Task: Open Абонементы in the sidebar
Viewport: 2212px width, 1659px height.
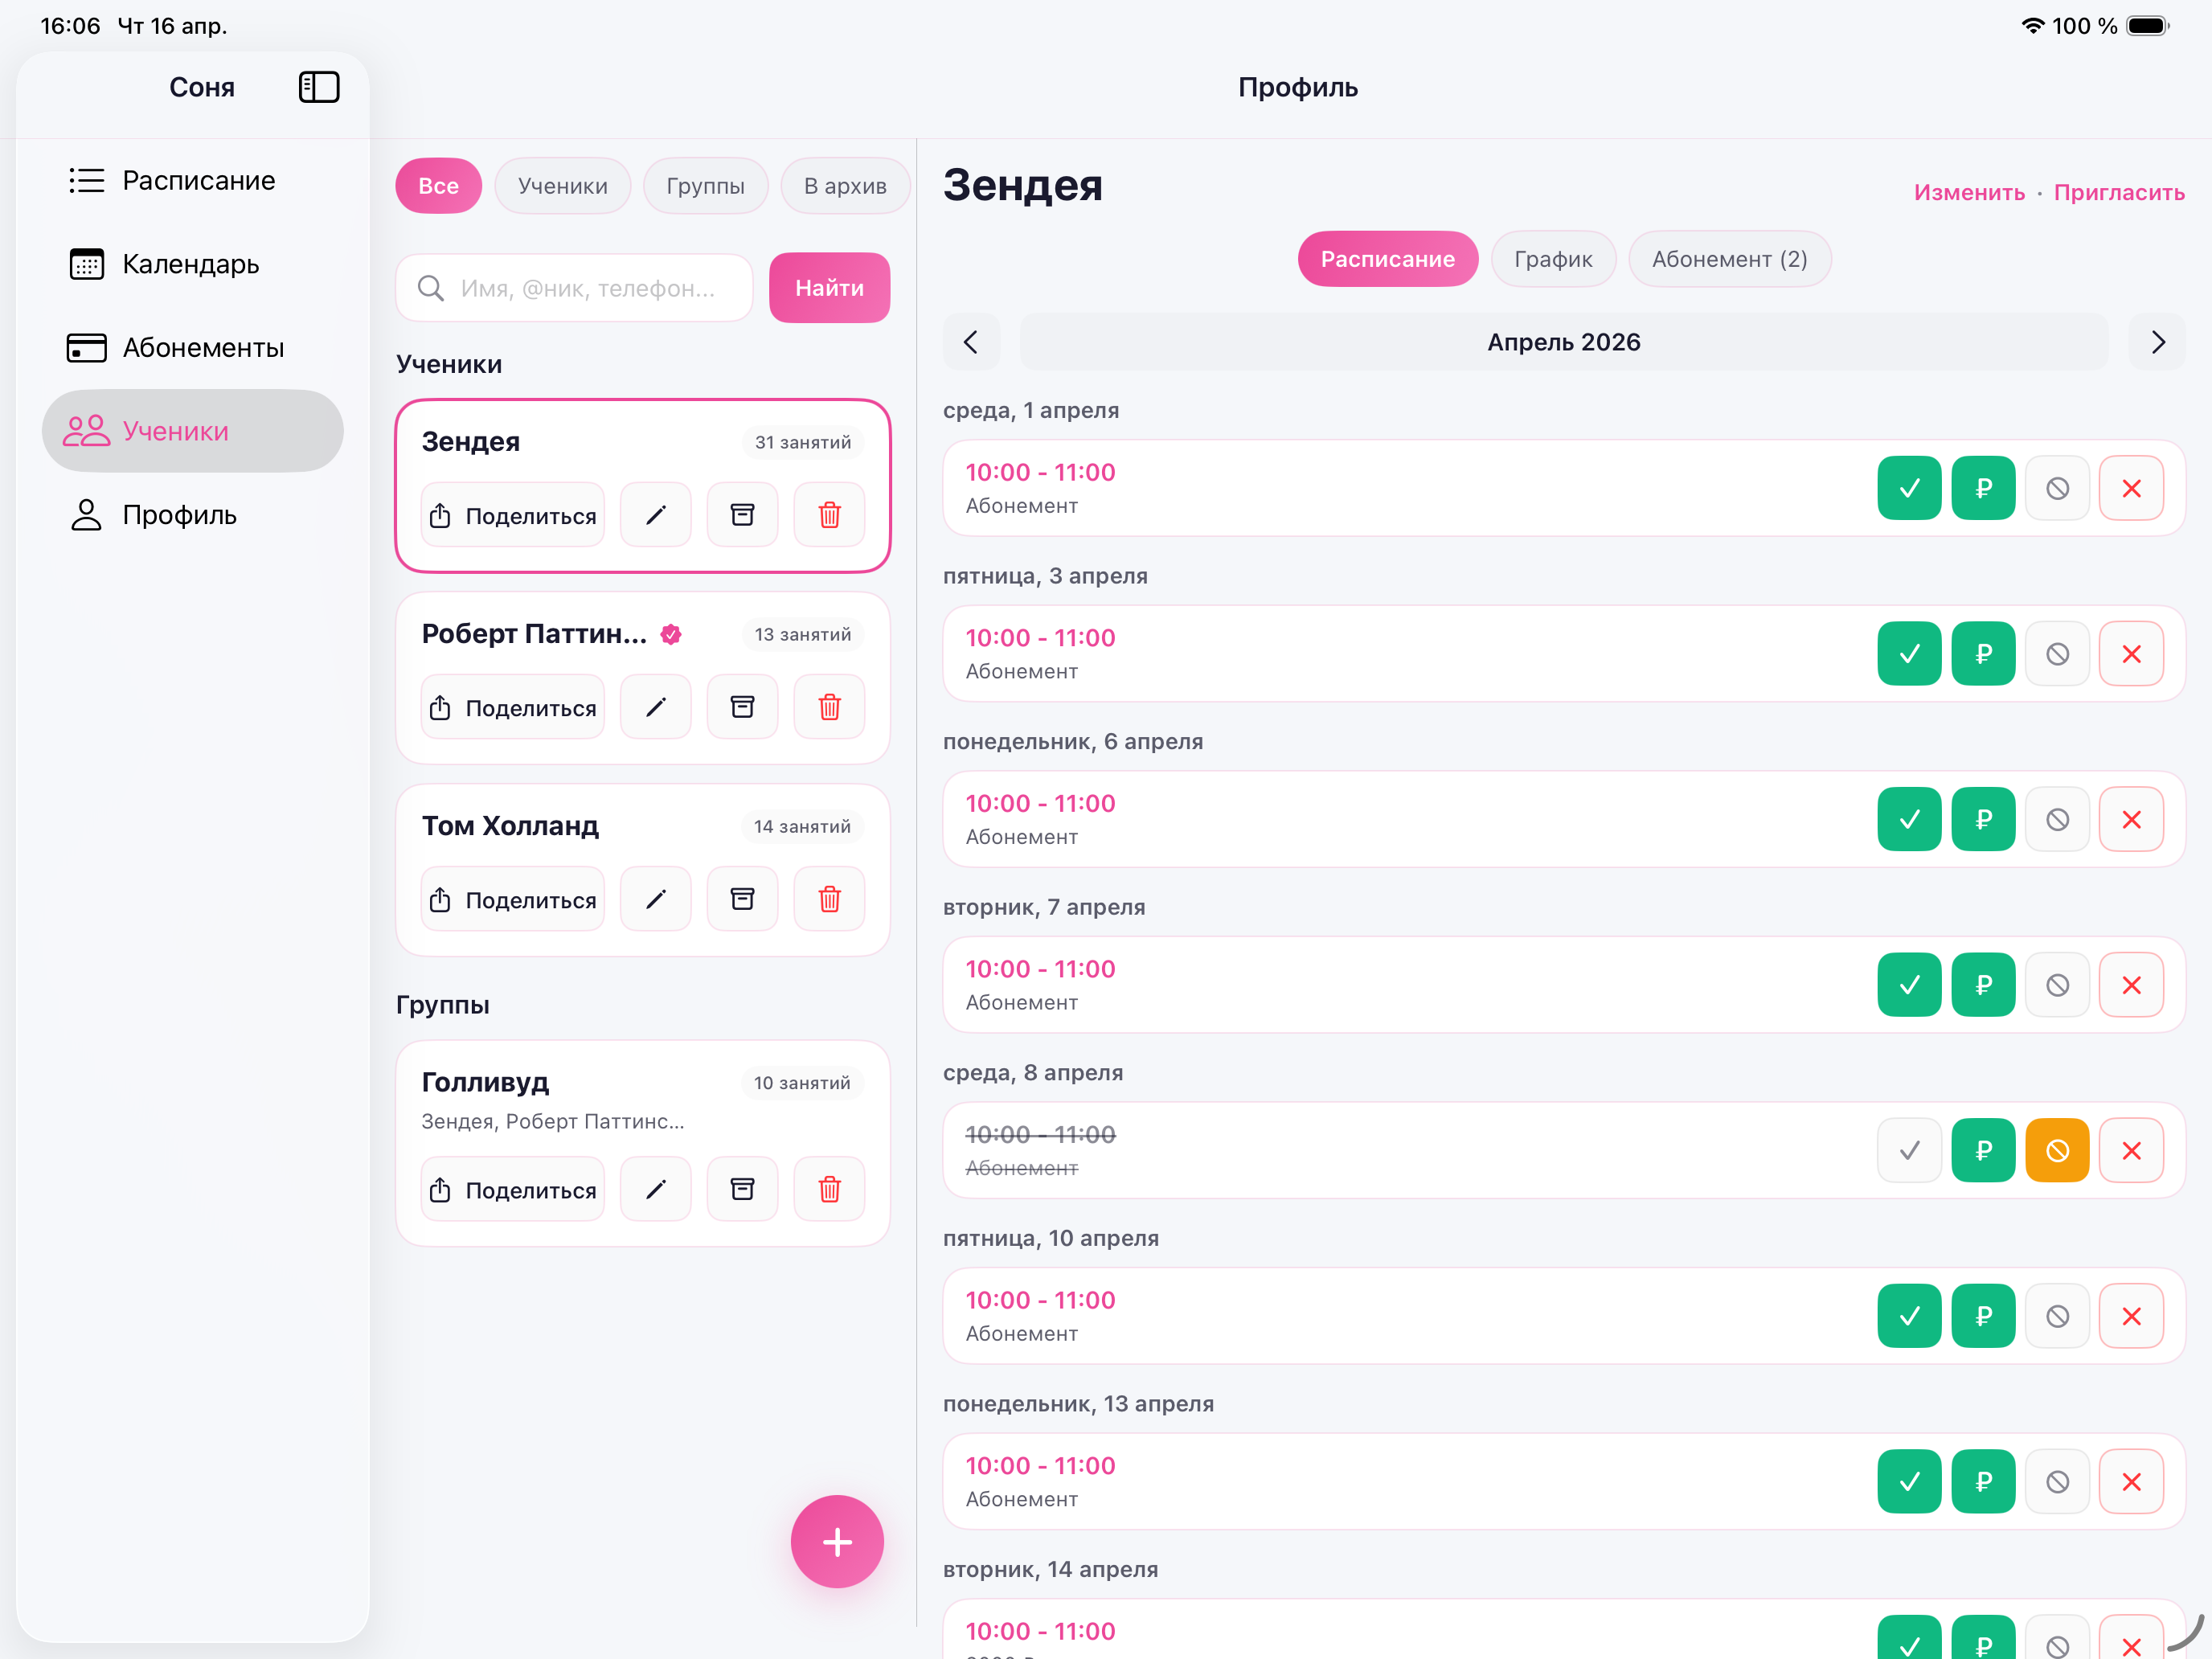Action: pos(203,347)
